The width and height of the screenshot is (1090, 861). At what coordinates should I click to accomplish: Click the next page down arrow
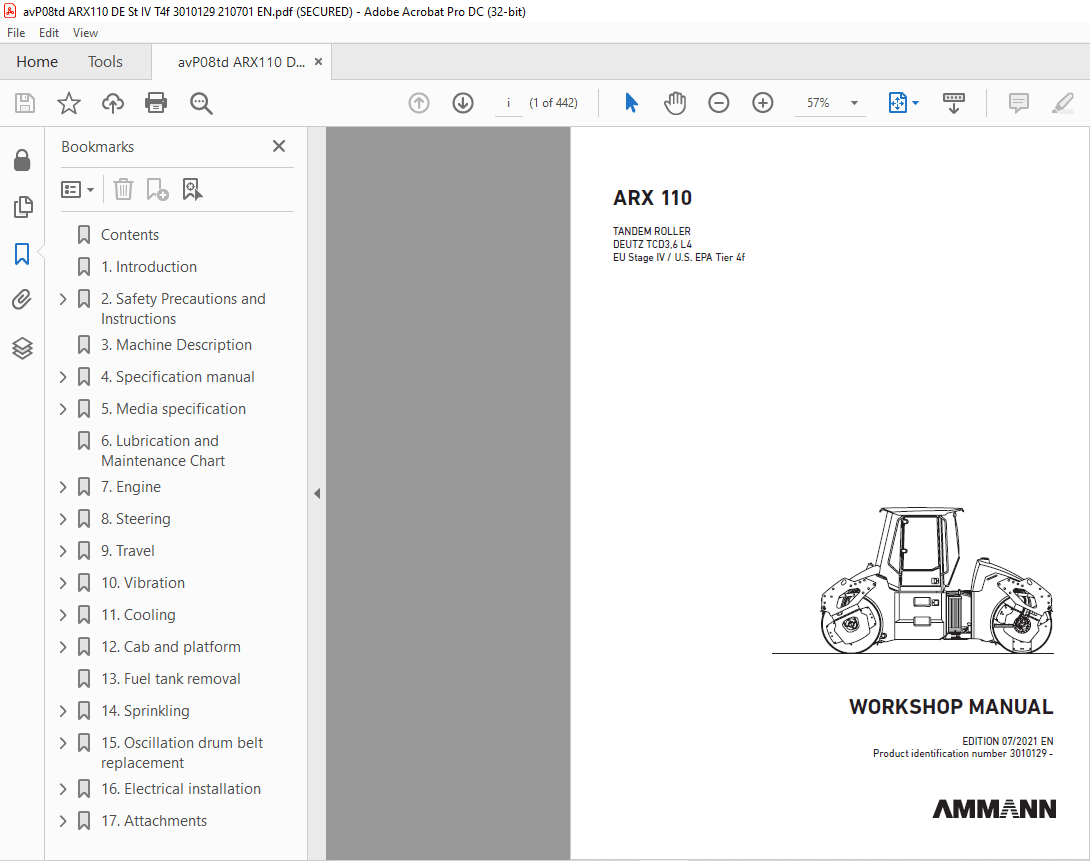462,102
